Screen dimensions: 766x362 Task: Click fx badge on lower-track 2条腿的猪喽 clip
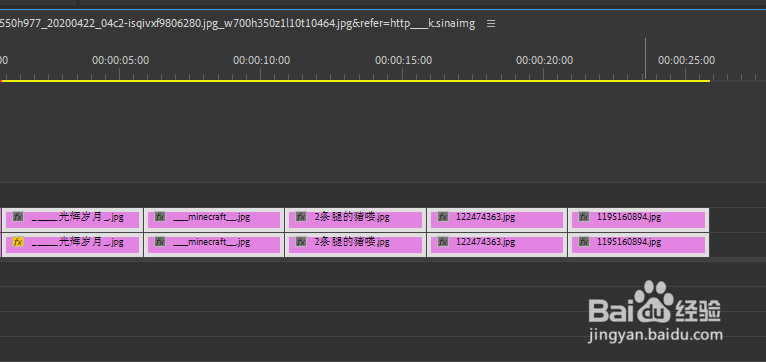pyautogui.click(x=301, y=241)
